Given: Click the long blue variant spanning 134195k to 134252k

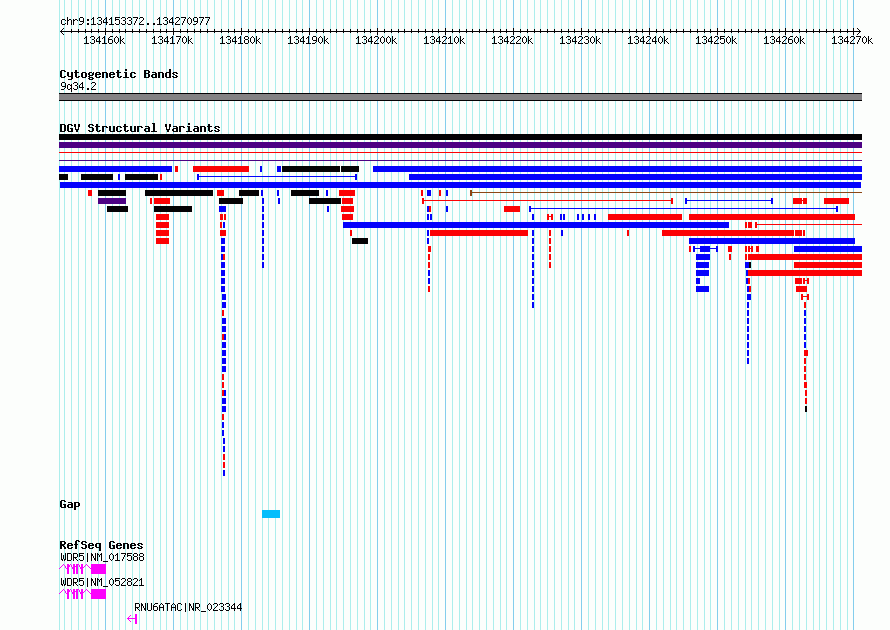Looking at the screenshot, I should [x=536, y=225].
